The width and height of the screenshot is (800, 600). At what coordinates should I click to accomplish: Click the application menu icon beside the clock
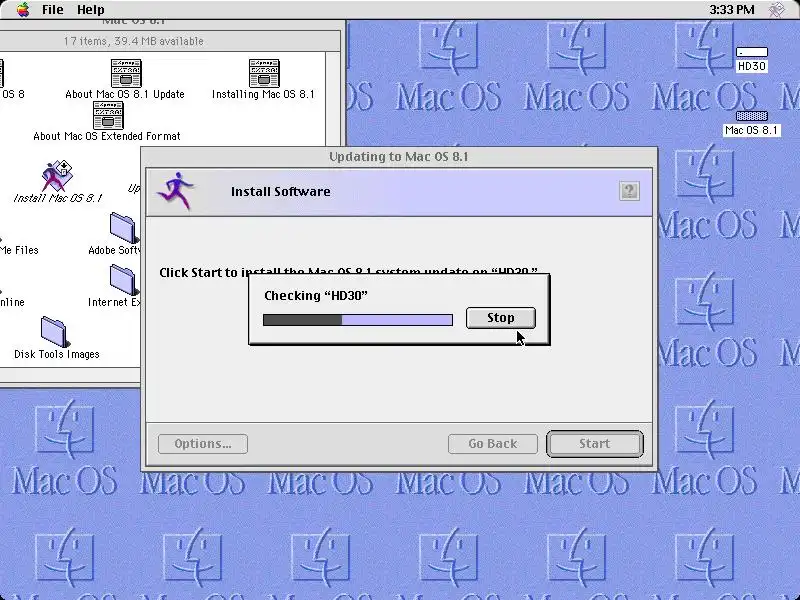coord(777,9)
